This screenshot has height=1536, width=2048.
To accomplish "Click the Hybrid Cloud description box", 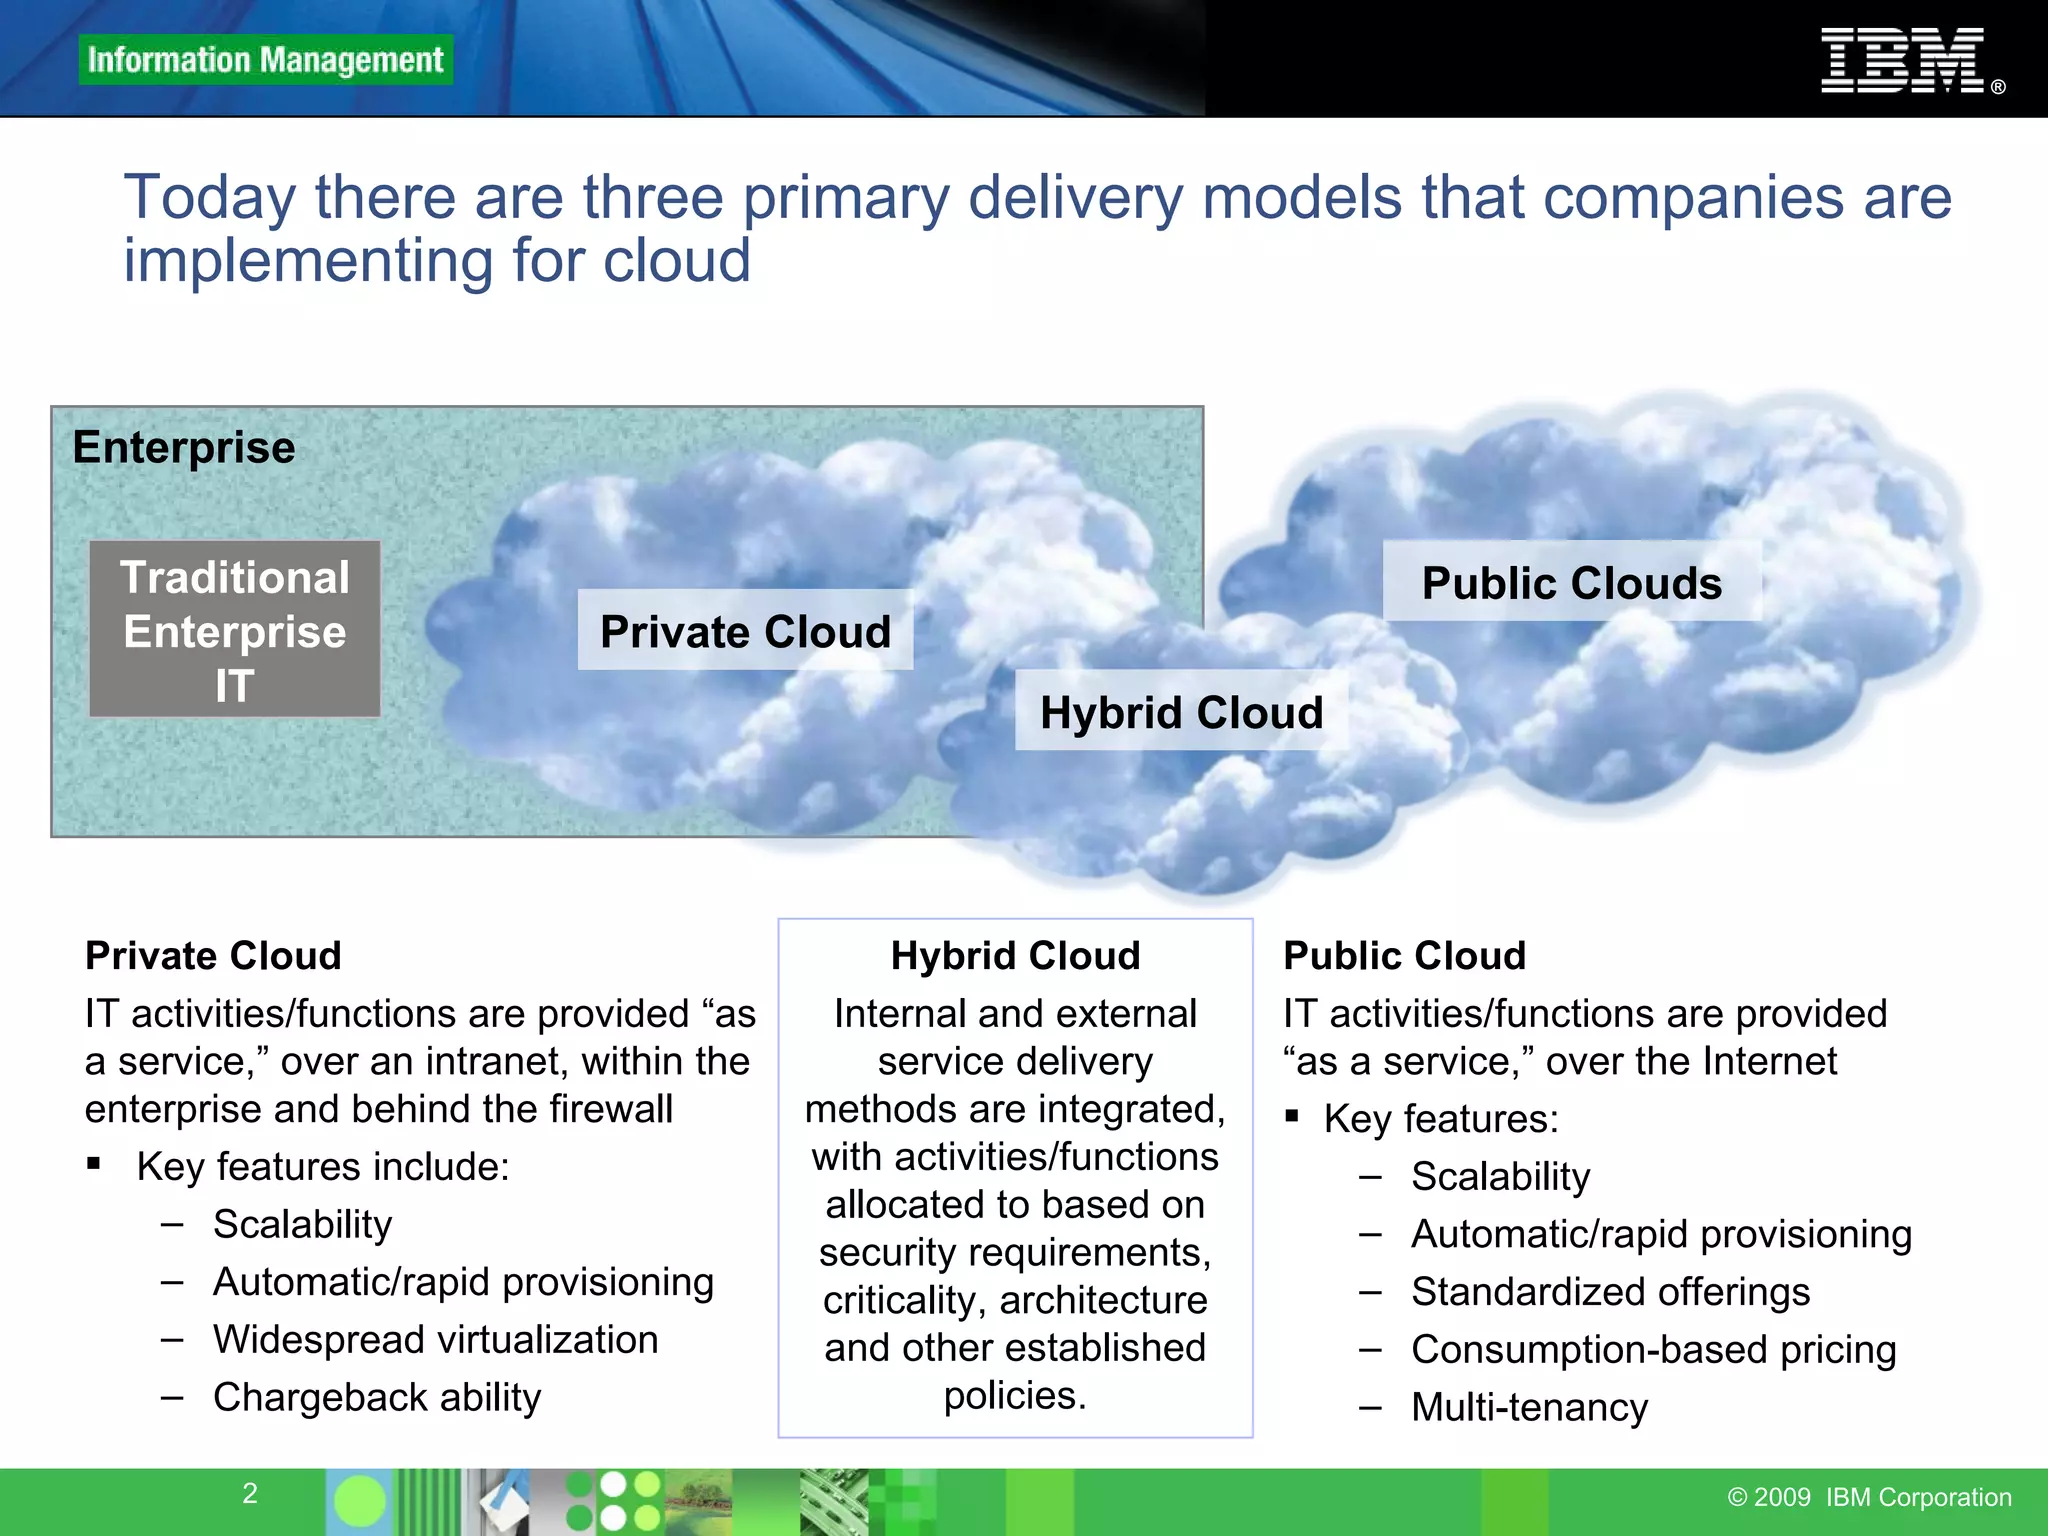I will (1015, 1177).
